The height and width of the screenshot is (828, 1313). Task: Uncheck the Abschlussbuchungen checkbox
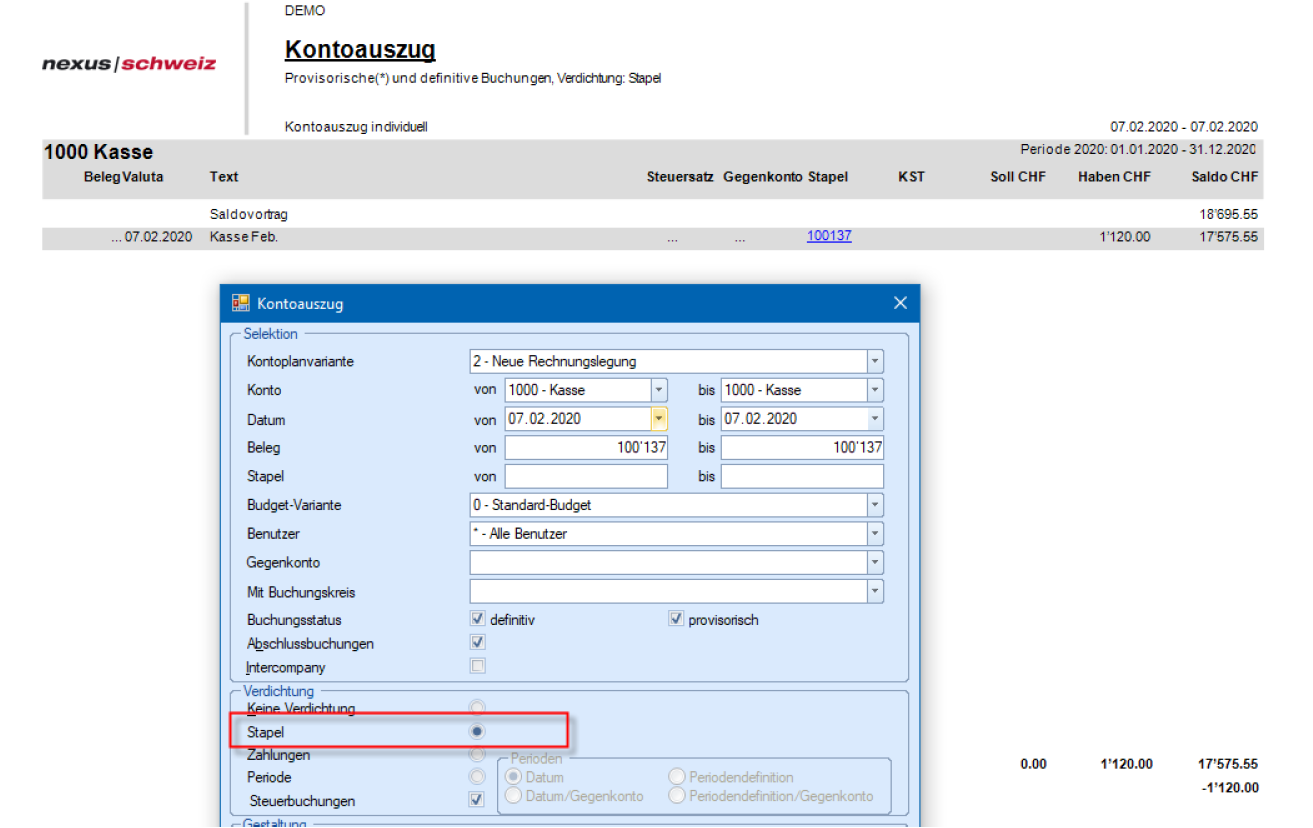(x=478, y=643)
